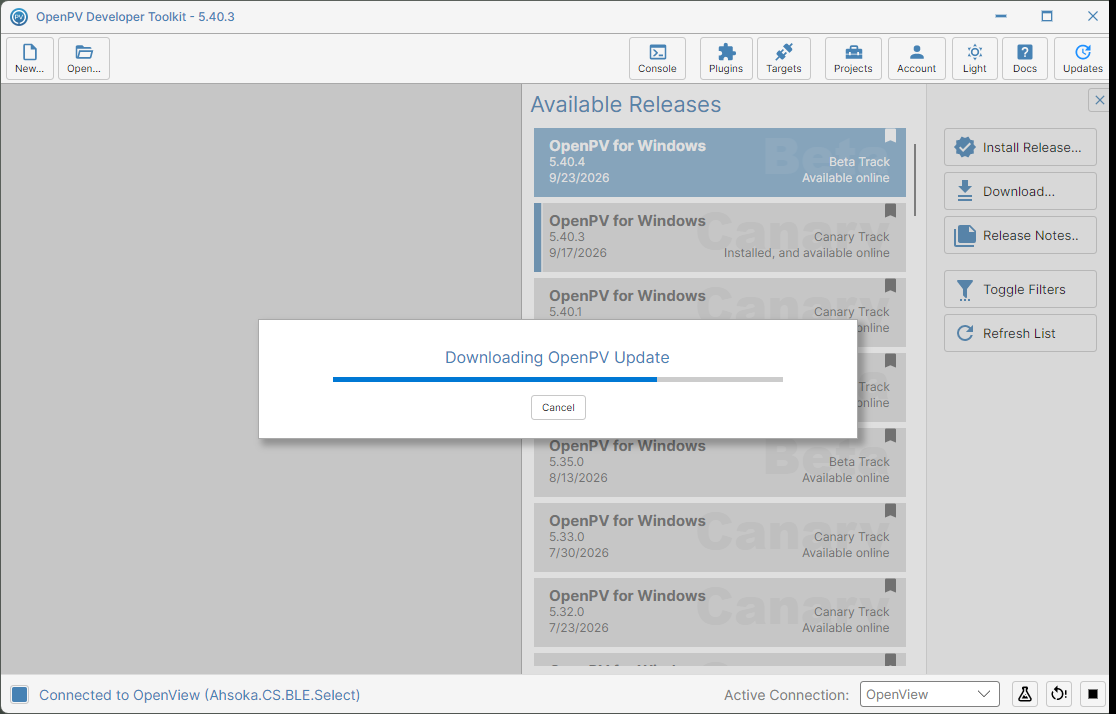Click the 7/30/2026 date text
1116x714 pixels.
(579, 553)
